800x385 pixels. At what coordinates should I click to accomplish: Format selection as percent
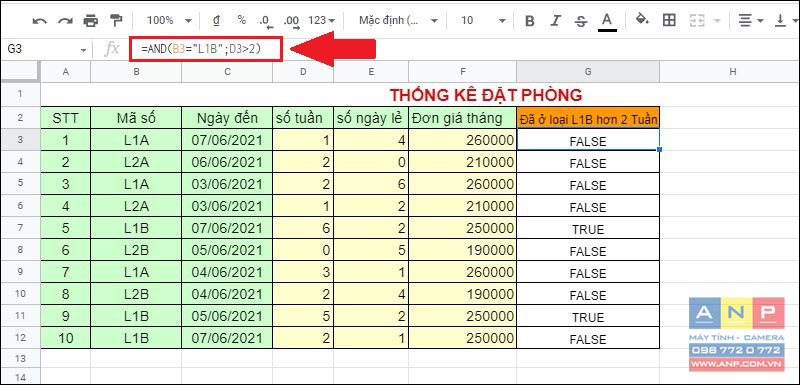click(x=241, y=20)
